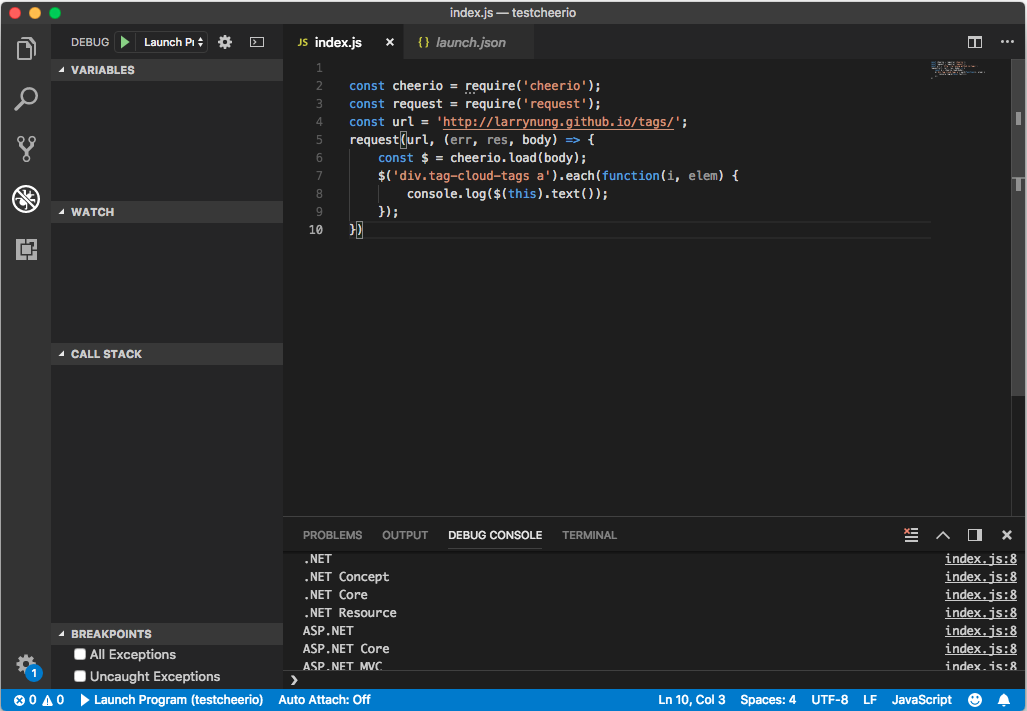Open the Problems panel tab
This screenshot has width=1027, height=711.
[x=332, y=535]
